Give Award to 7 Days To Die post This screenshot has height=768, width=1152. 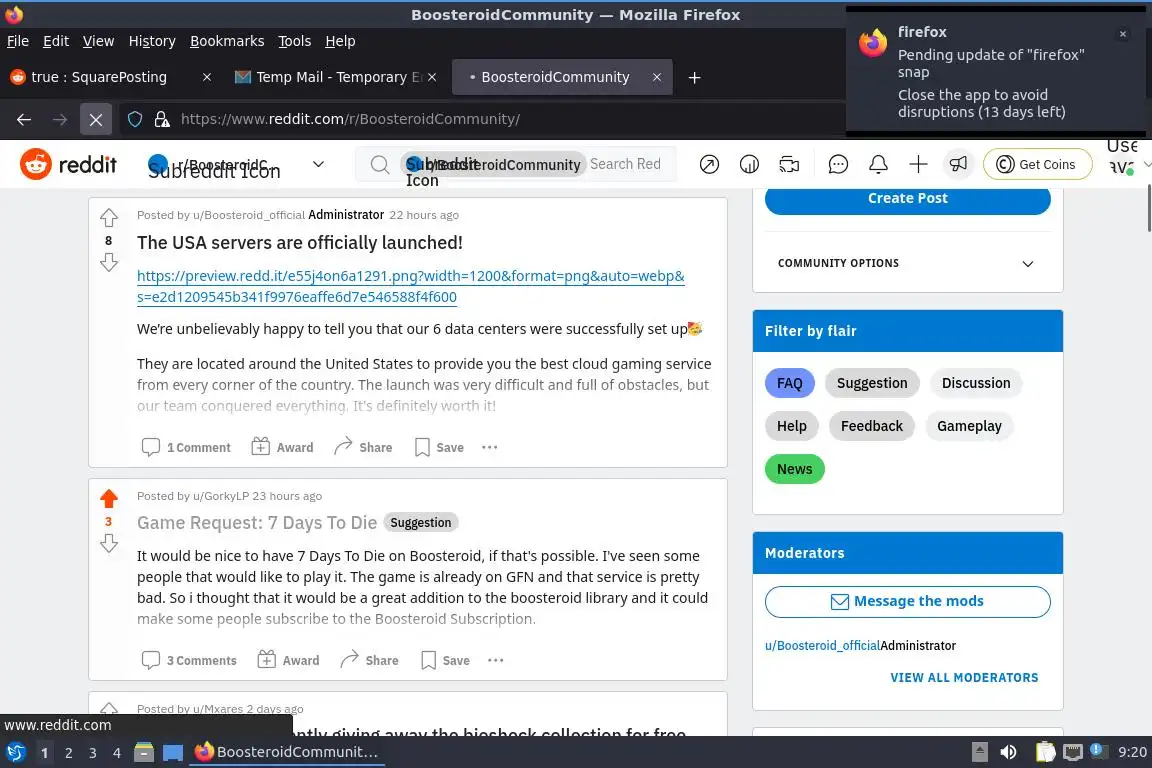point(289,660)
